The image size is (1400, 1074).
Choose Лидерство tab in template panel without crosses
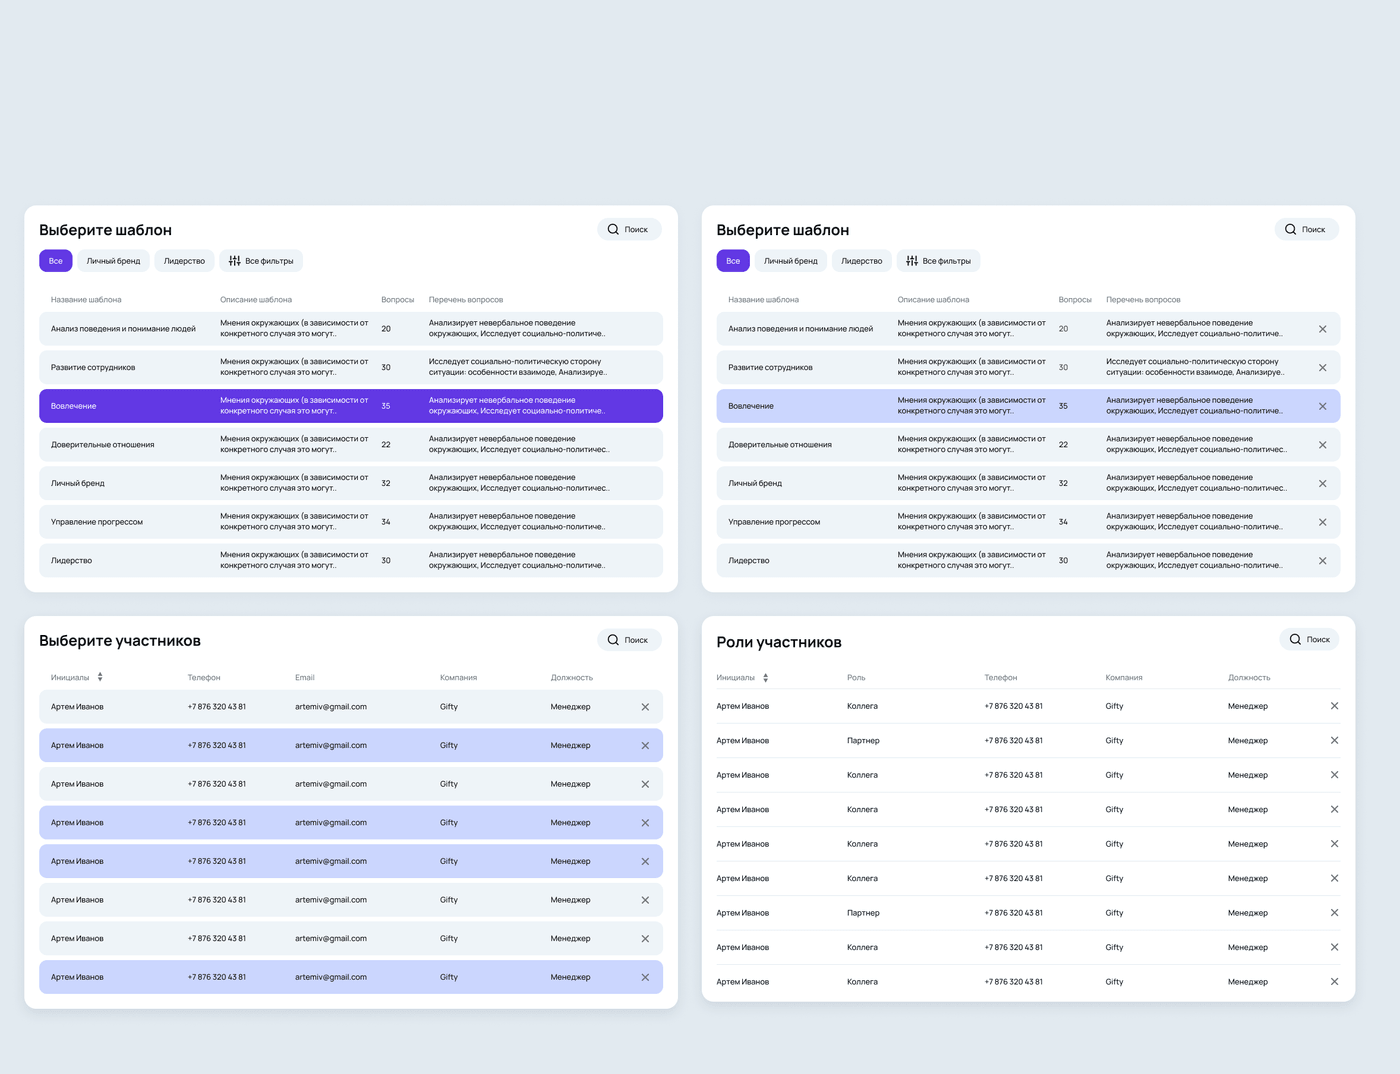click(184, 261)
